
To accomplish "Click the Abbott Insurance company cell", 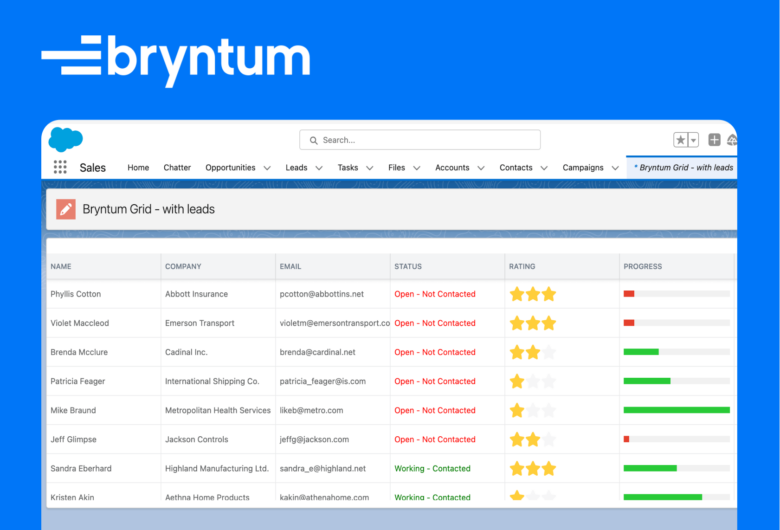I will point(218,294).
